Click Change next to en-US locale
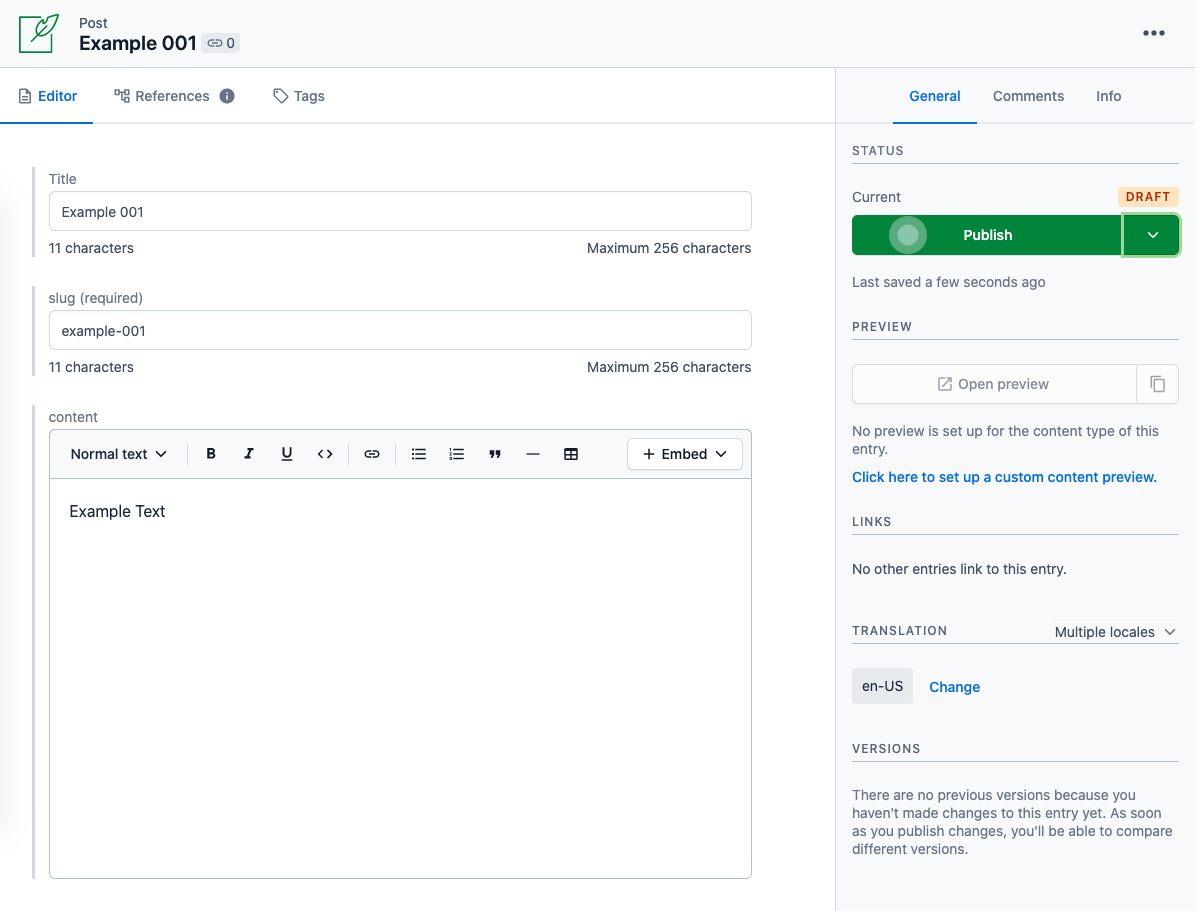This screenshot has width=1200, height=911. (x=955, y=687)
